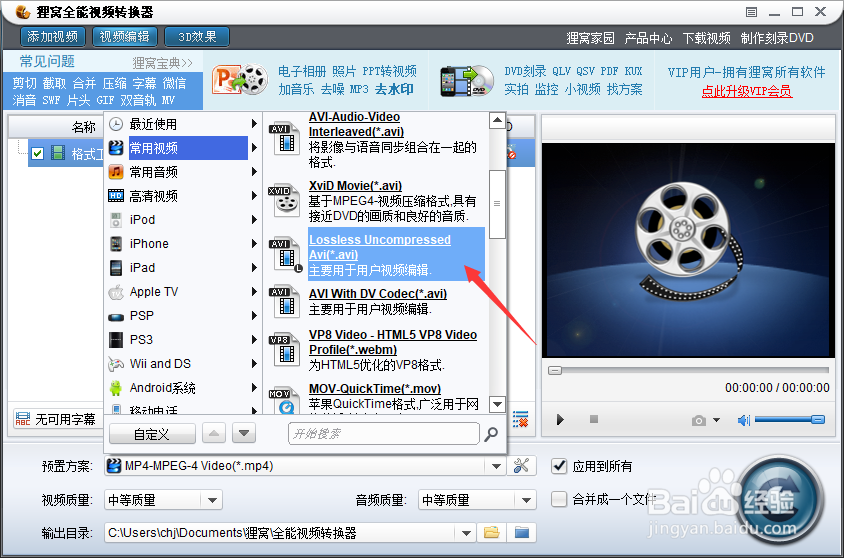Open preset settings wrench icon
The width and height of the screenshot is (844, 558).
tap(521, 465)
